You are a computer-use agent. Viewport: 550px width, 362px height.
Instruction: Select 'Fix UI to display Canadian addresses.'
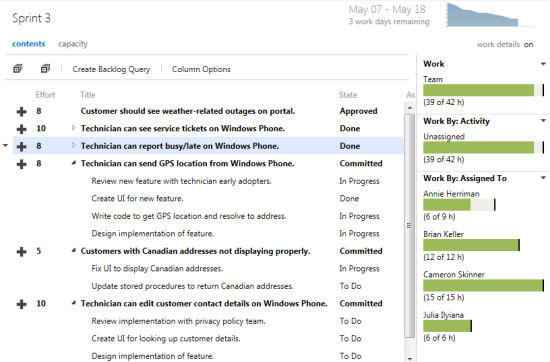point(157,269)
